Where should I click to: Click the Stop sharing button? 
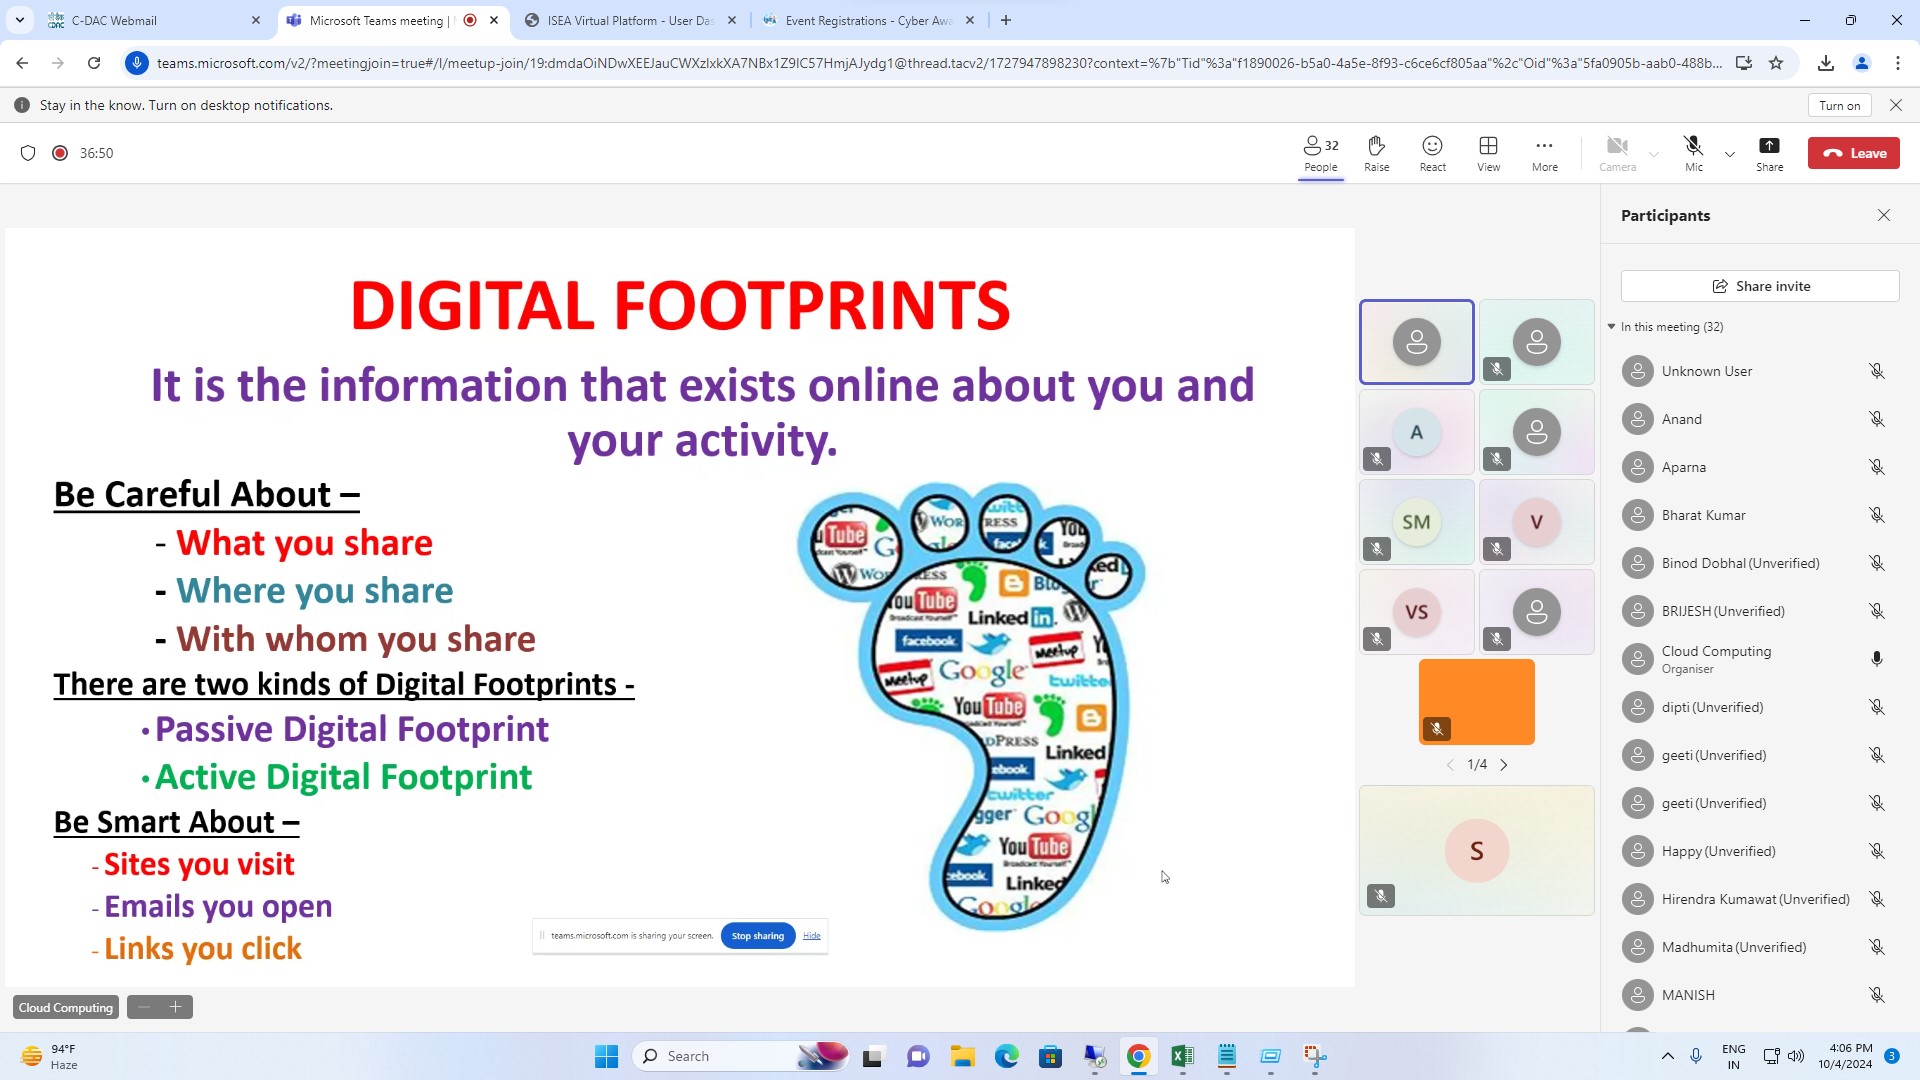point(758,936)
